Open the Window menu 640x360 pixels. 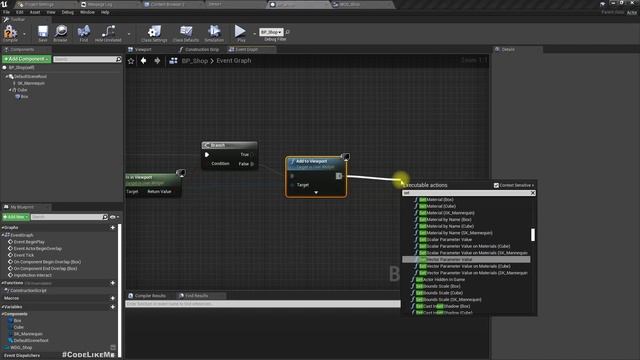[x=87, y=12]
